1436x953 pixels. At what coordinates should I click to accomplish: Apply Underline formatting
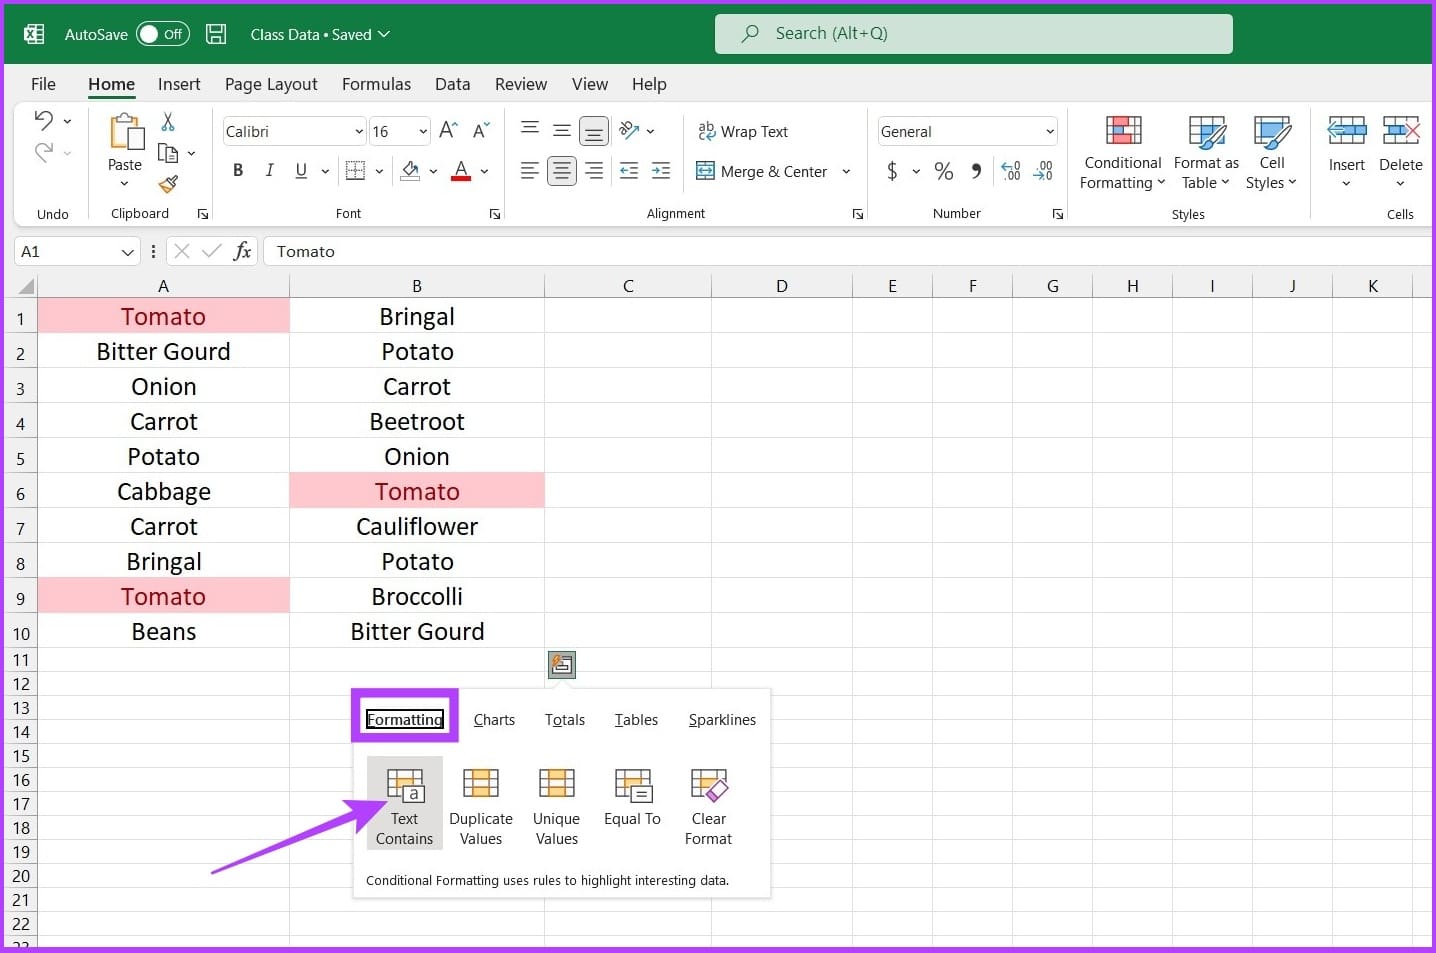301,171
